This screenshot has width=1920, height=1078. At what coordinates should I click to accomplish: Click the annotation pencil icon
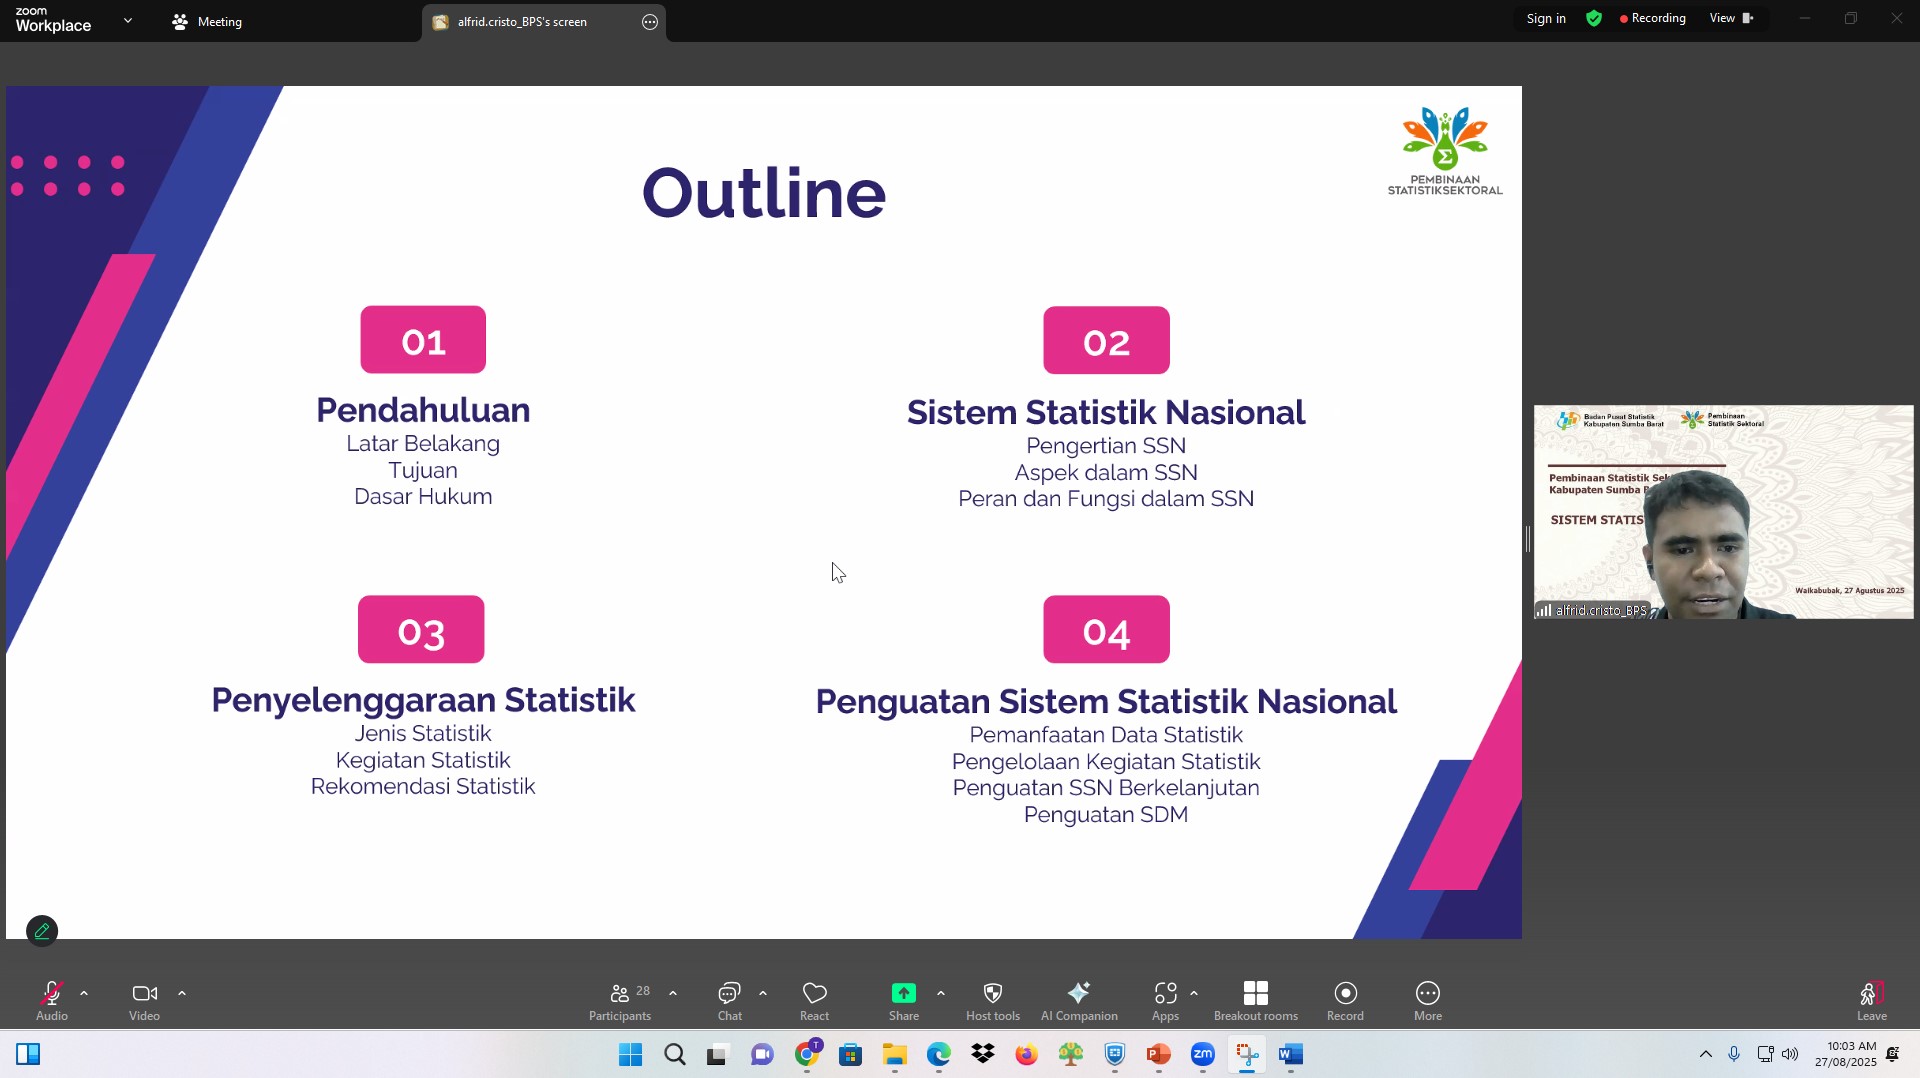coord(42,931)
